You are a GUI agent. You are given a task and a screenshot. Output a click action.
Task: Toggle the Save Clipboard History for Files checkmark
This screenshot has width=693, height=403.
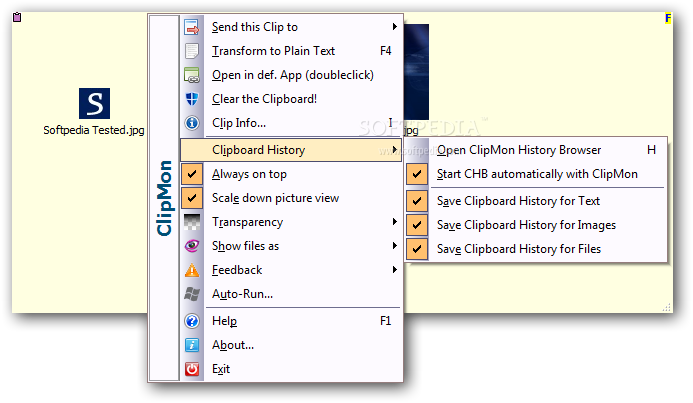tap(417, 249)
